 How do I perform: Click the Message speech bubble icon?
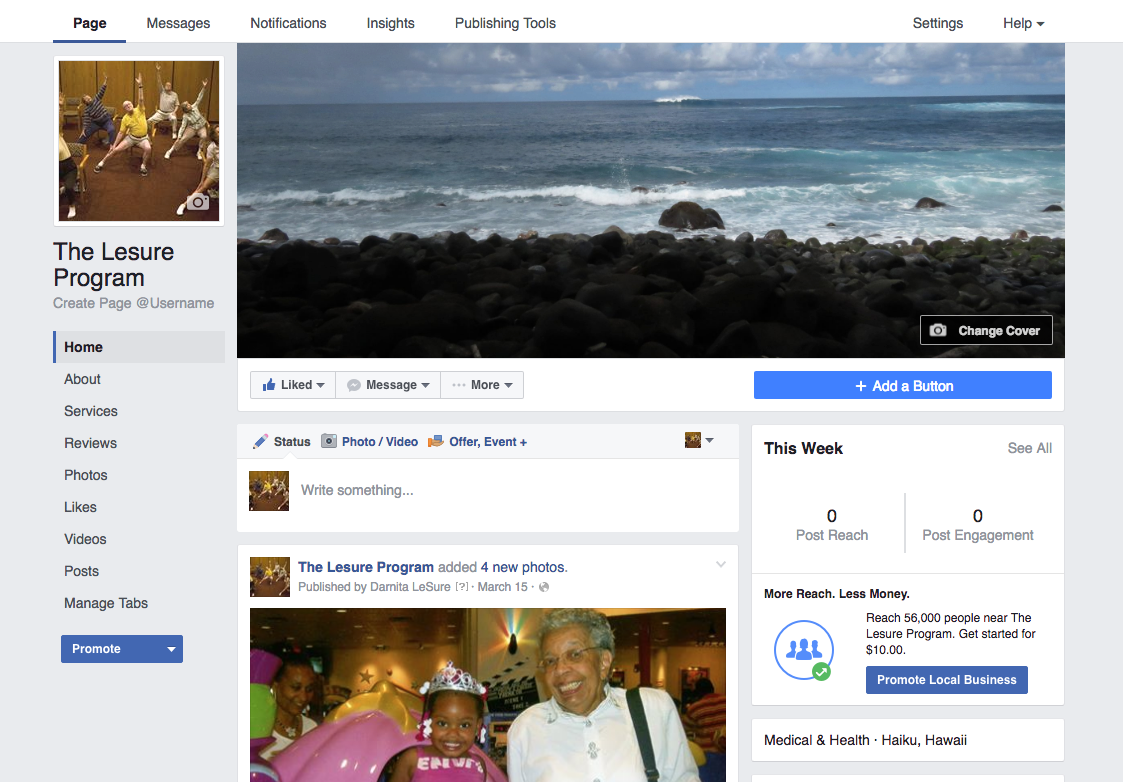pyautogui.click(x=354, y=385)
